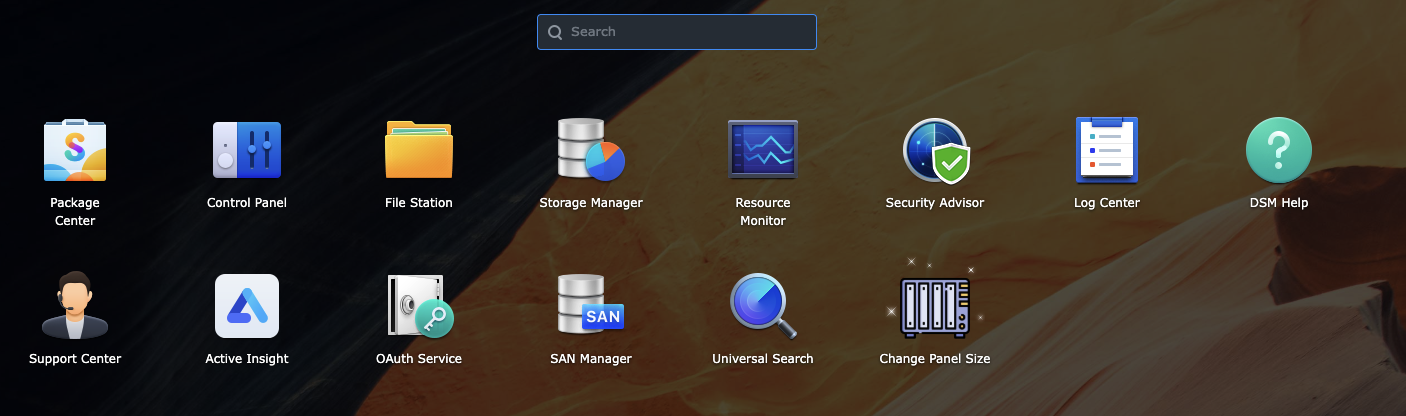This screenshot has width=1406, height=416.
Task: Click the "DSM Help" label text
Action: point(1279,203)
